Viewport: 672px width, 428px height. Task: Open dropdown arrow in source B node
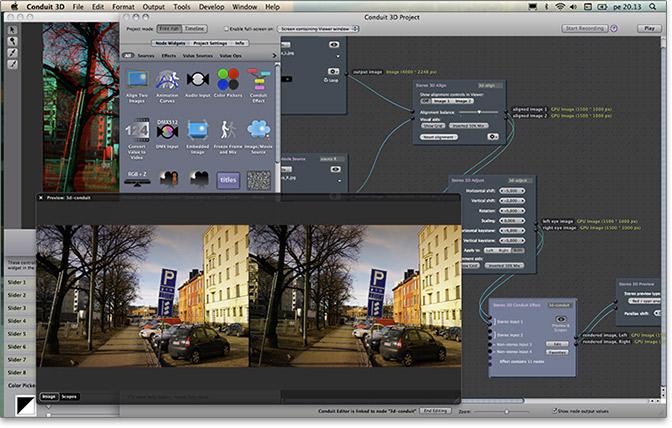coord(339,181)
